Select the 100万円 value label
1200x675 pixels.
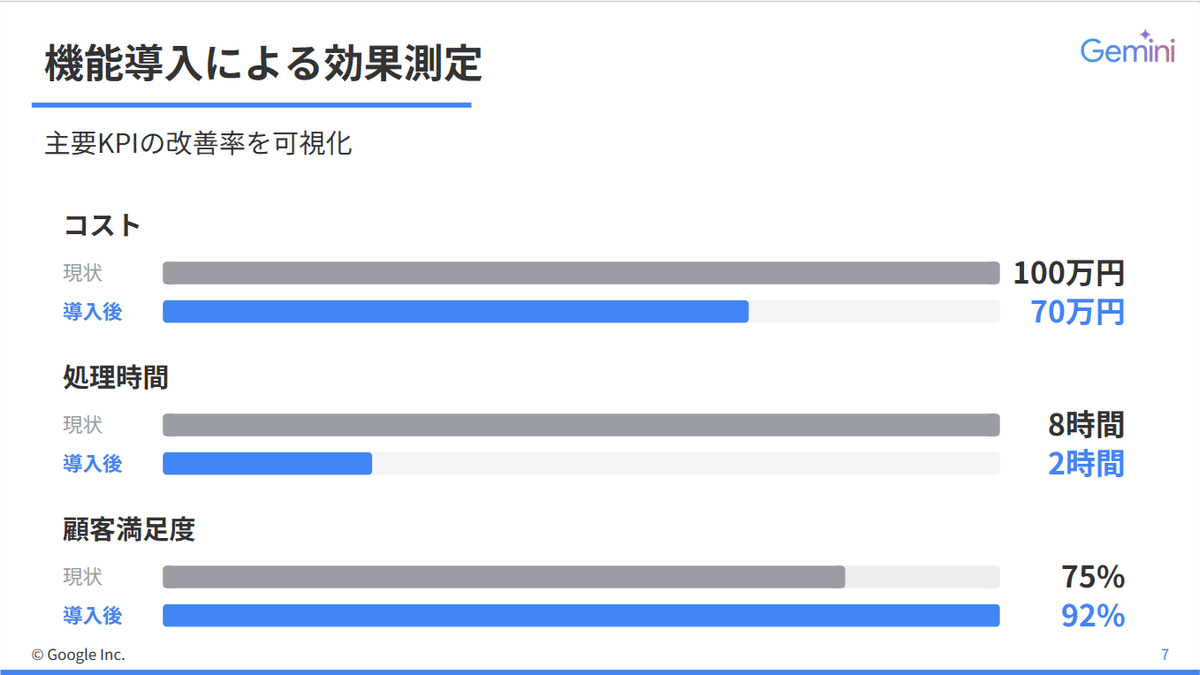[x=1068, y=273]
